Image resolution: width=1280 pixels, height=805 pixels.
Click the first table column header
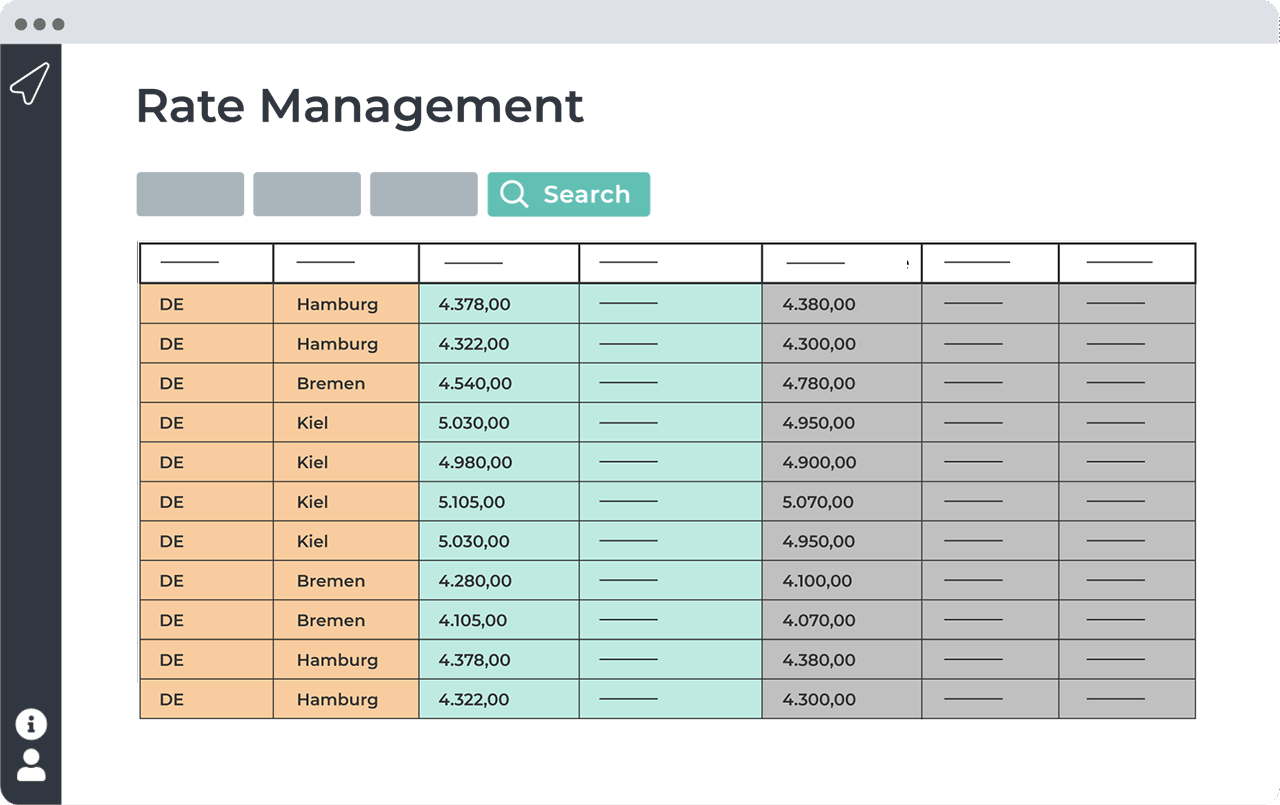[206, 263]
